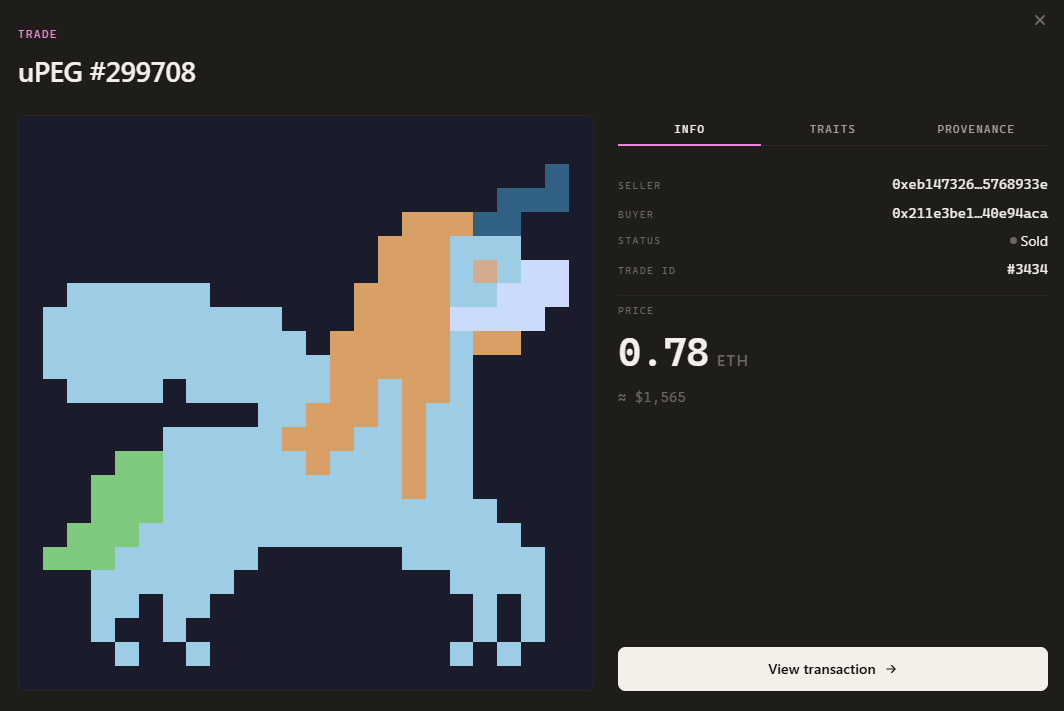Image resolution: width=1064 pixels, height=711 pixels.
Task: Click the pixel unicorn artwork image
Action: pyautogui.click(x=306, y=403)
